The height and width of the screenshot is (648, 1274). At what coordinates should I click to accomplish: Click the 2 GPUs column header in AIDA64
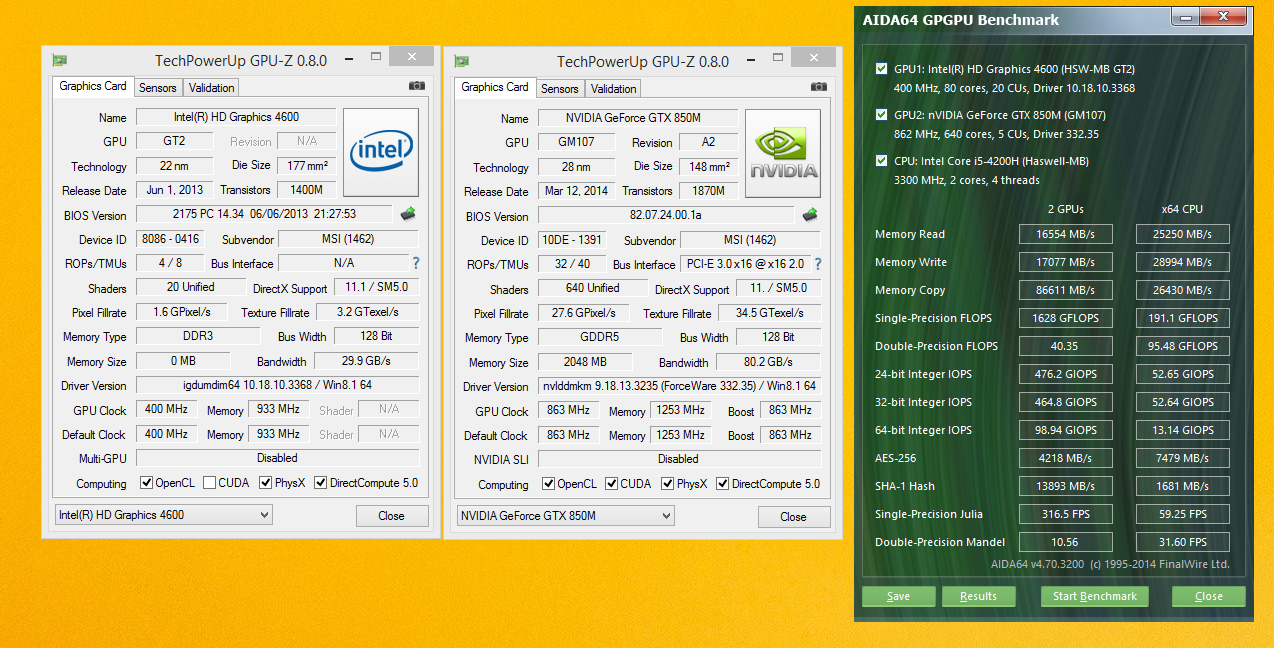[1065, 209]
